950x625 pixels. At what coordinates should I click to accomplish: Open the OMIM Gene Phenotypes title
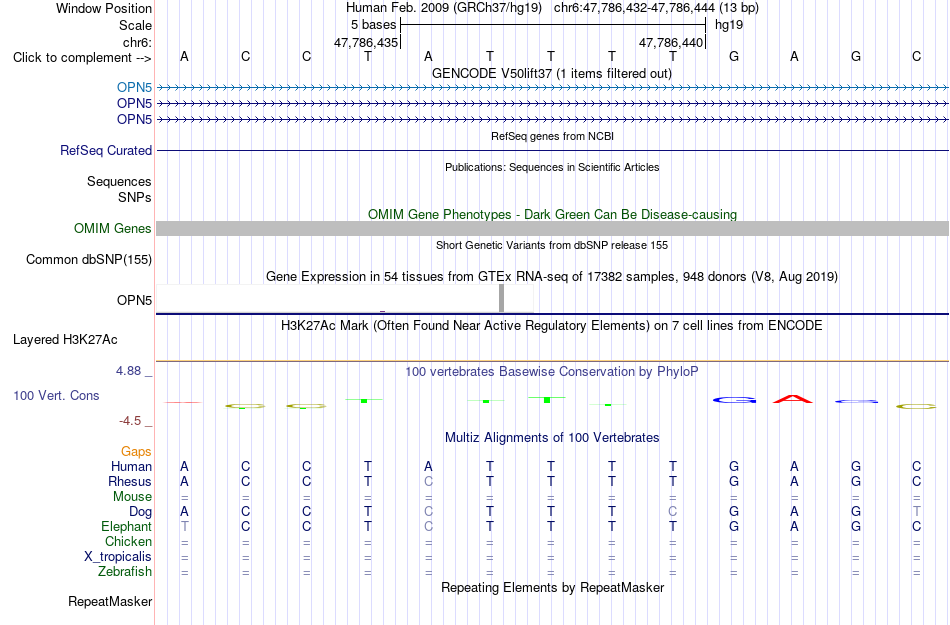pyautogui.click(x=553, y=214)
